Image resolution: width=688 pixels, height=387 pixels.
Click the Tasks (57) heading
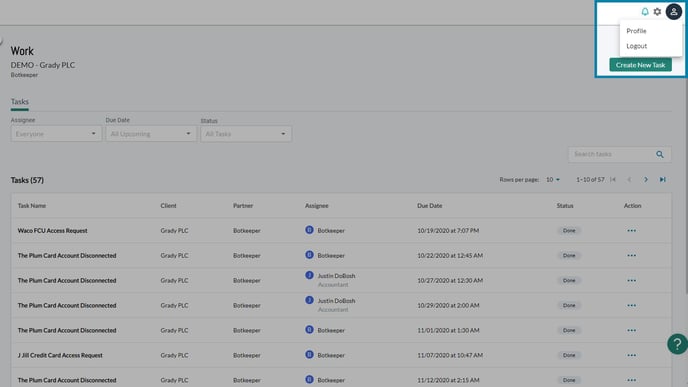[27, 180]
